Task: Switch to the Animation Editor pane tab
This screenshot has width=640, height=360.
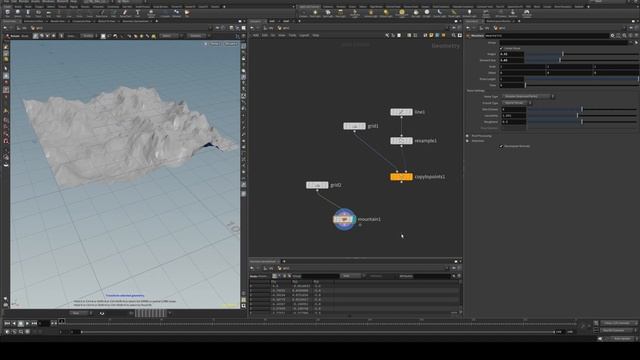Action: pos(33,21)
